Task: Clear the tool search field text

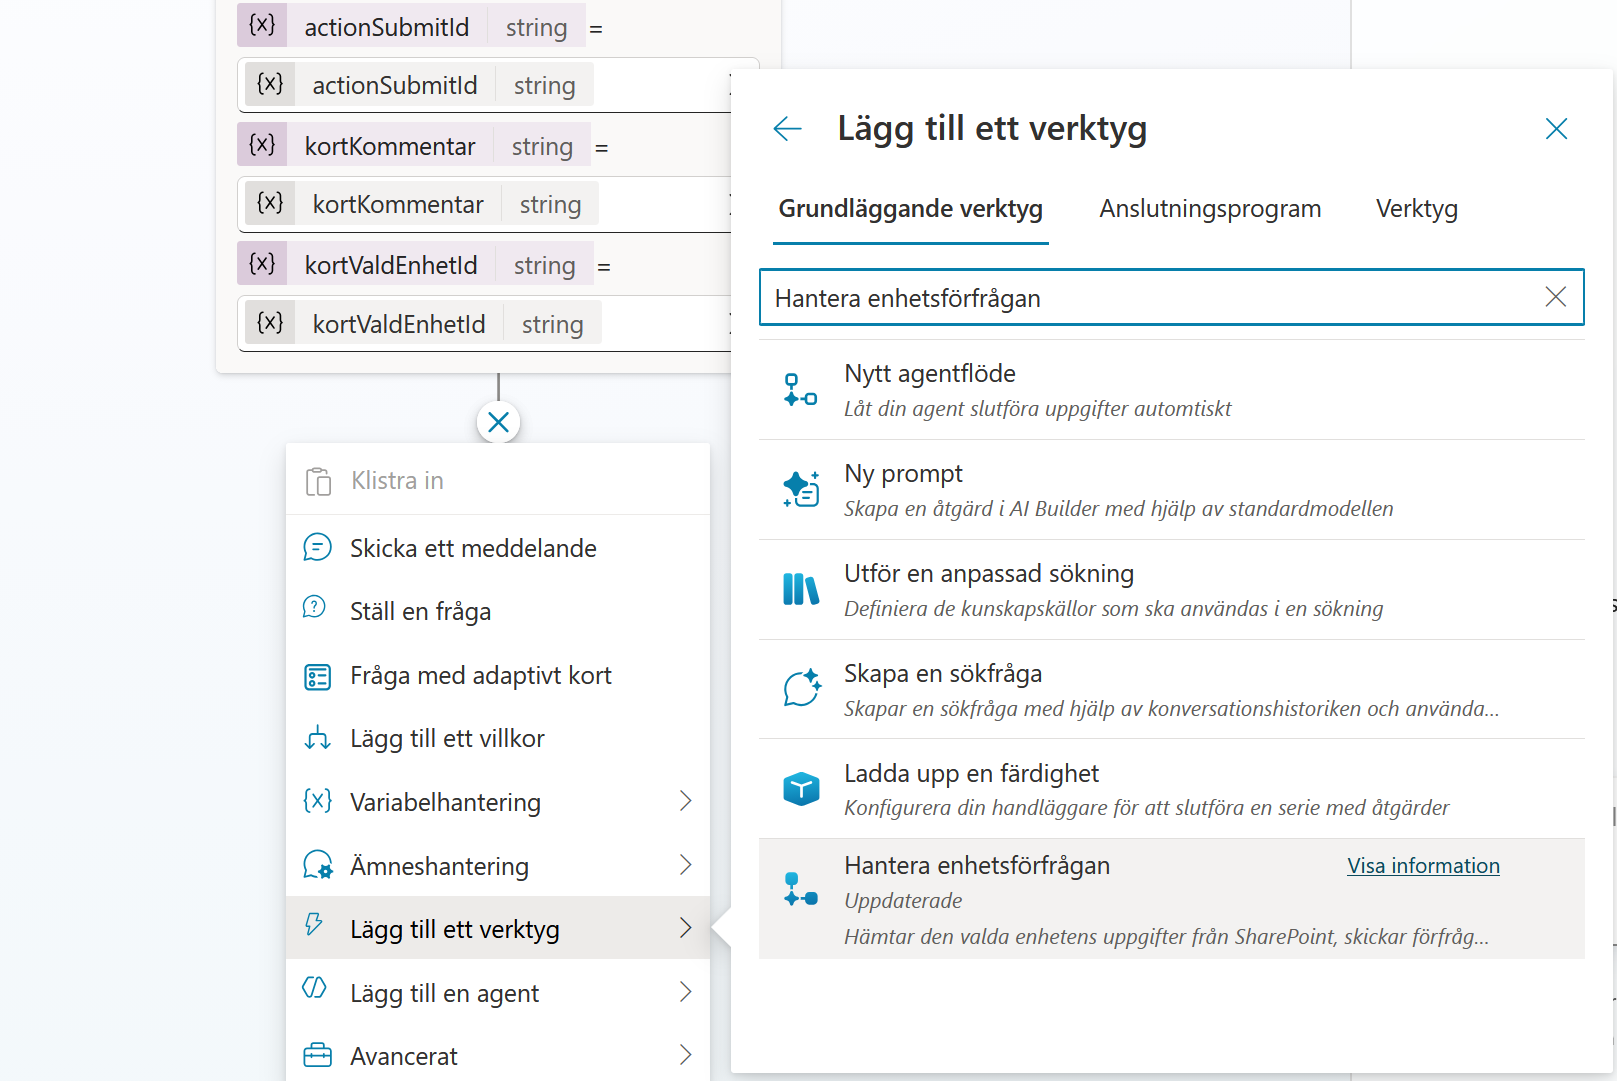Action: (1555, 297)
